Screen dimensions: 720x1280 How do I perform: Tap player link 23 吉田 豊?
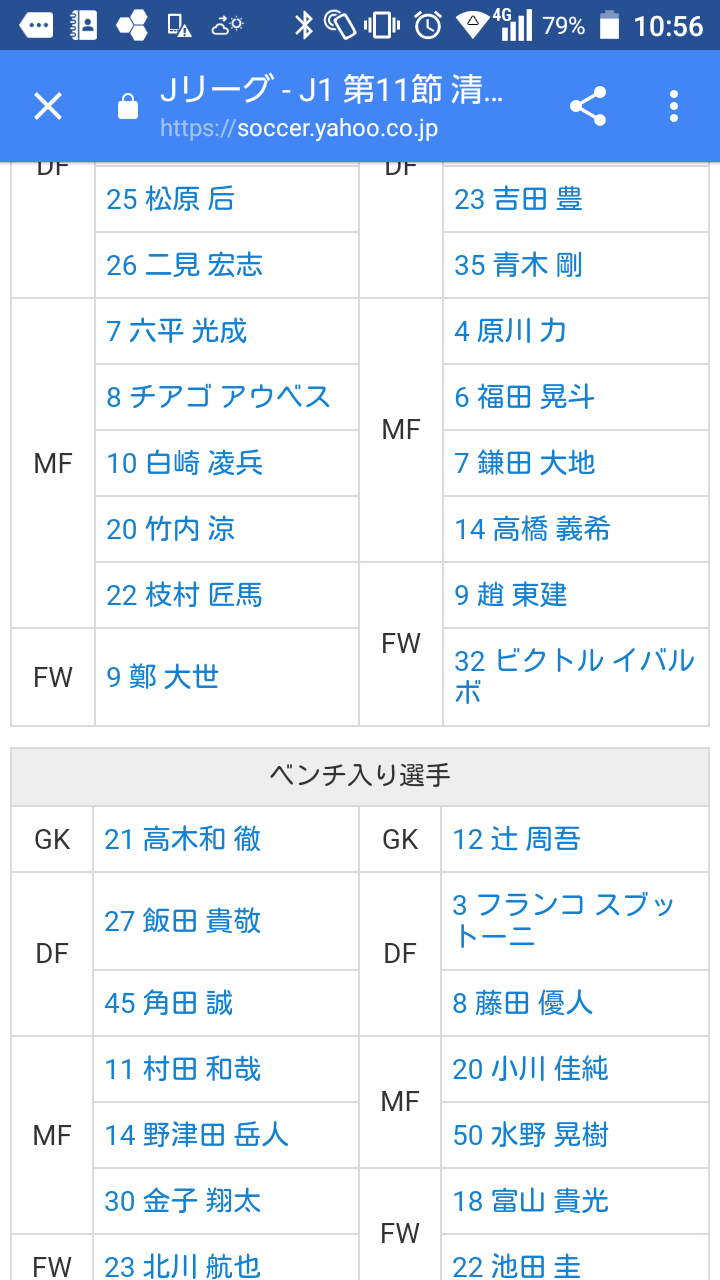pyautogui.click(x=518, y=199)
